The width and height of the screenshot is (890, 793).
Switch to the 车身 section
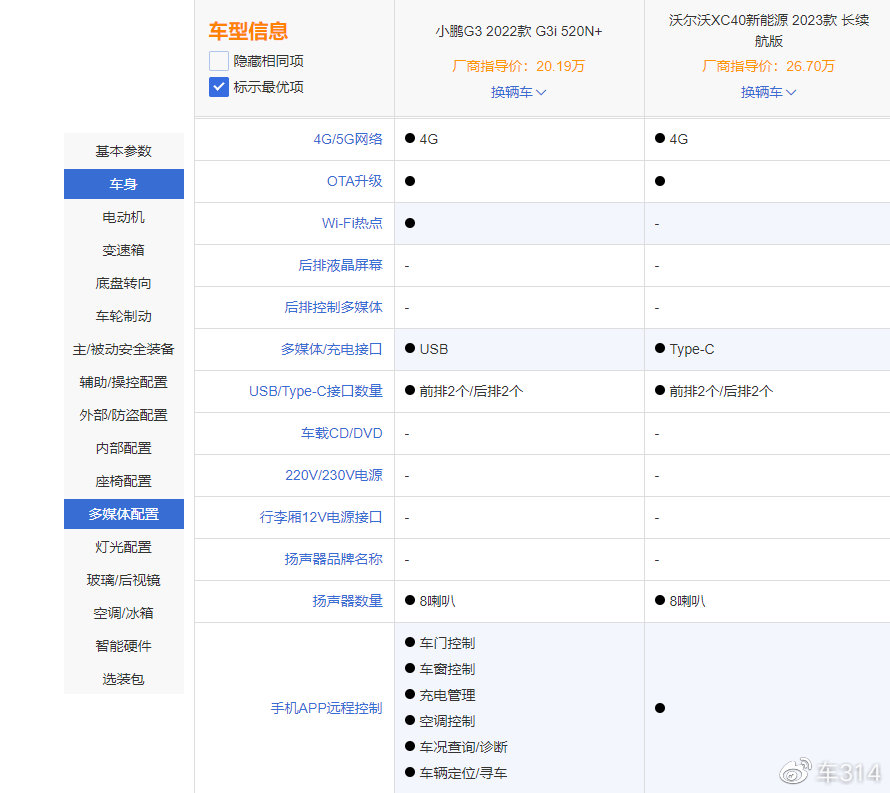coord(123,183)
